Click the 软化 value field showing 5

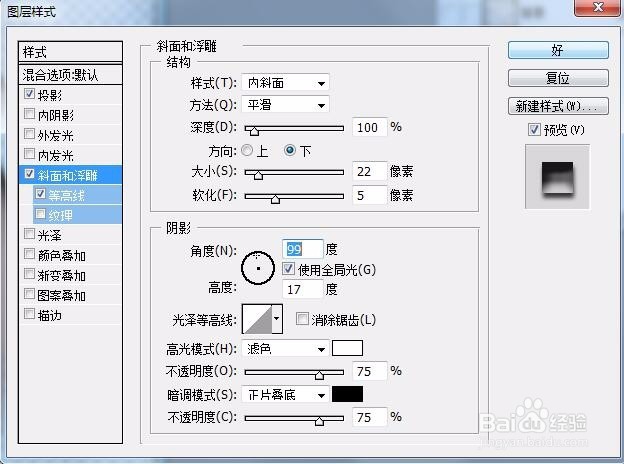[x=369, y=195]
